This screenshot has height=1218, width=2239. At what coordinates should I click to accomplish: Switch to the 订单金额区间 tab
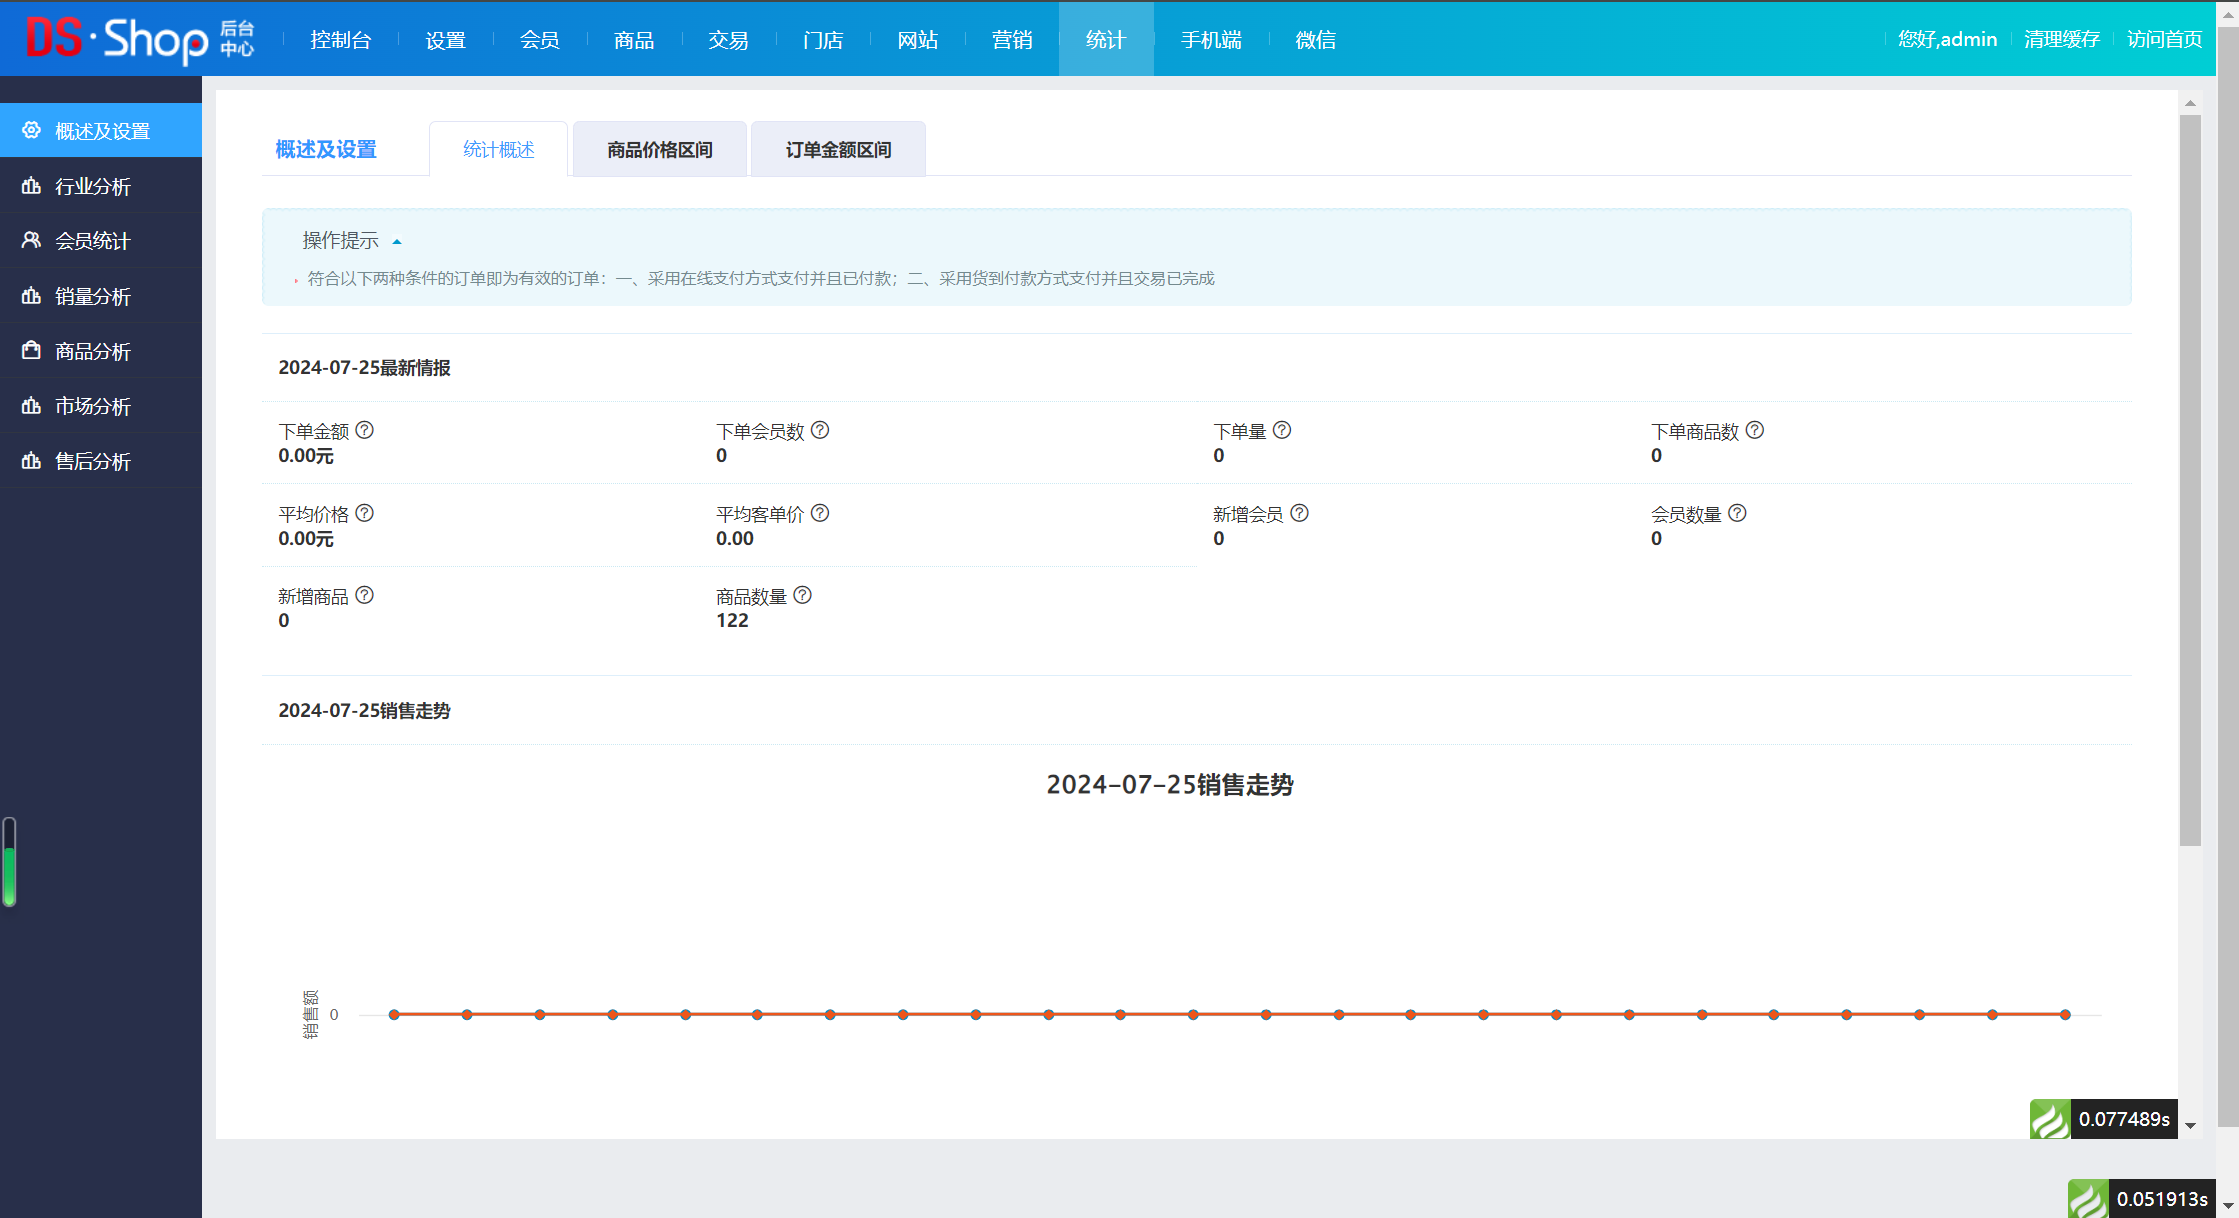838,150
